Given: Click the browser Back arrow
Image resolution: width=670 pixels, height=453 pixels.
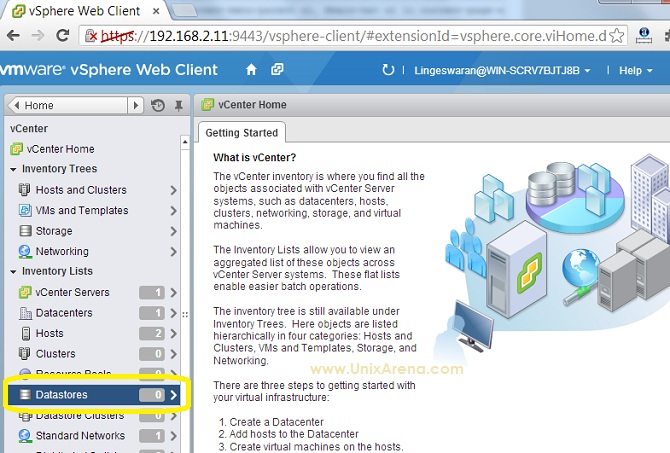Looking at the screenshot, I should 14,35.
